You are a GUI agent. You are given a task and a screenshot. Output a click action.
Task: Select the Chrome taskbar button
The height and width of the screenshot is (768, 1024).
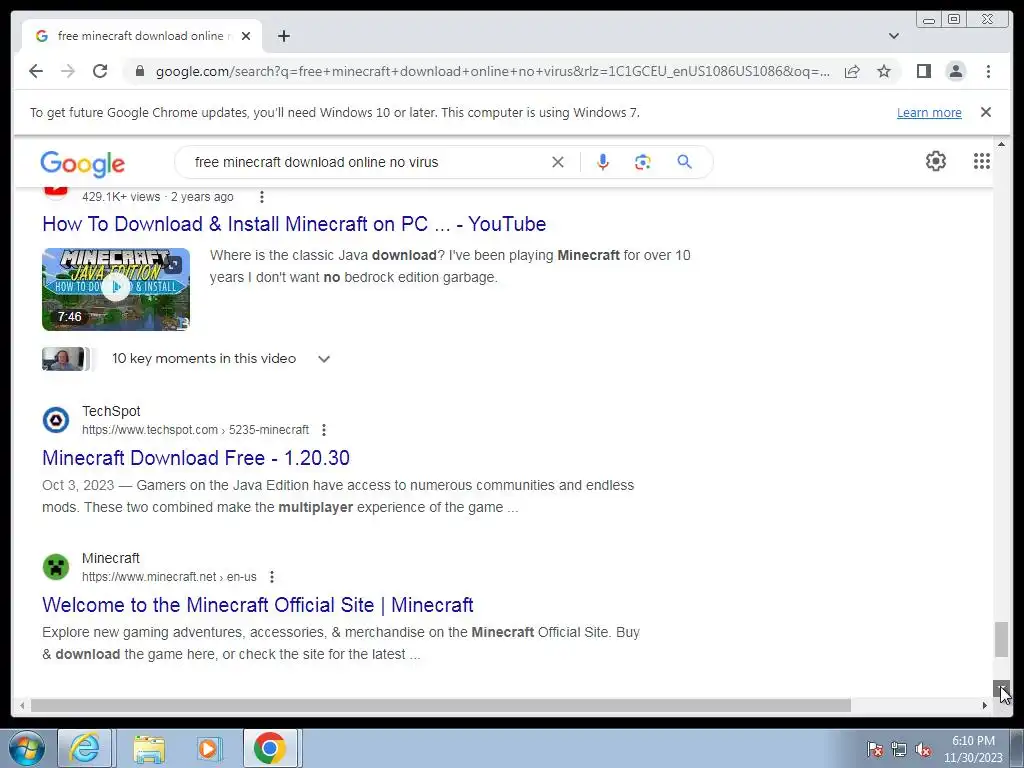pos(270,748)
